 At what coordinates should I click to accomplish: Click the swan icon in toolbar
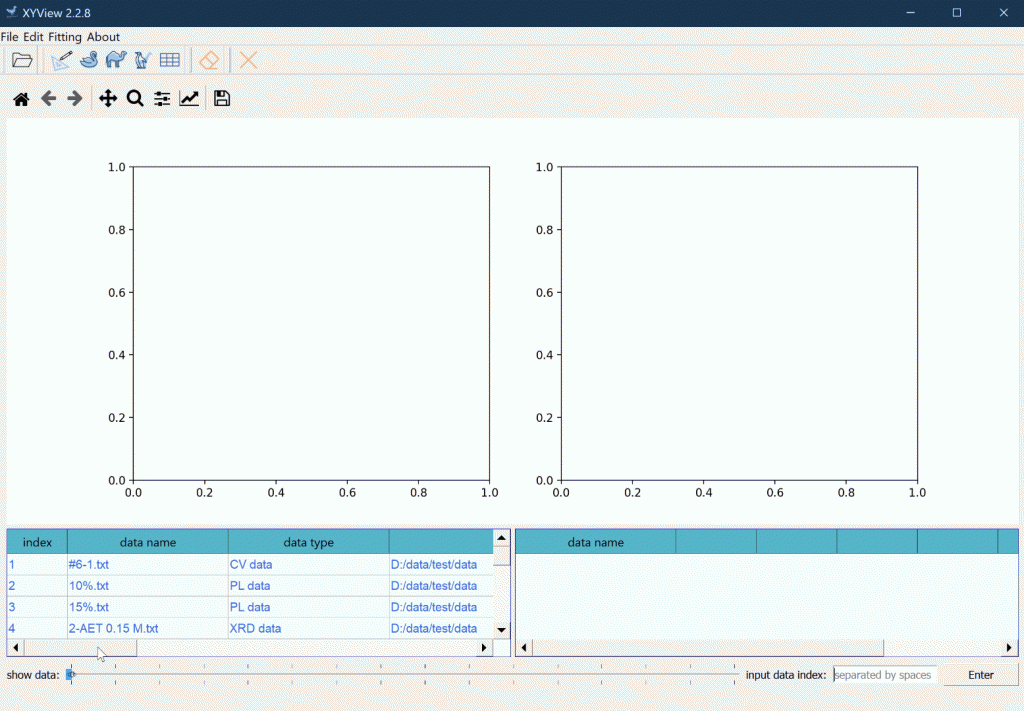pos(89,60)
